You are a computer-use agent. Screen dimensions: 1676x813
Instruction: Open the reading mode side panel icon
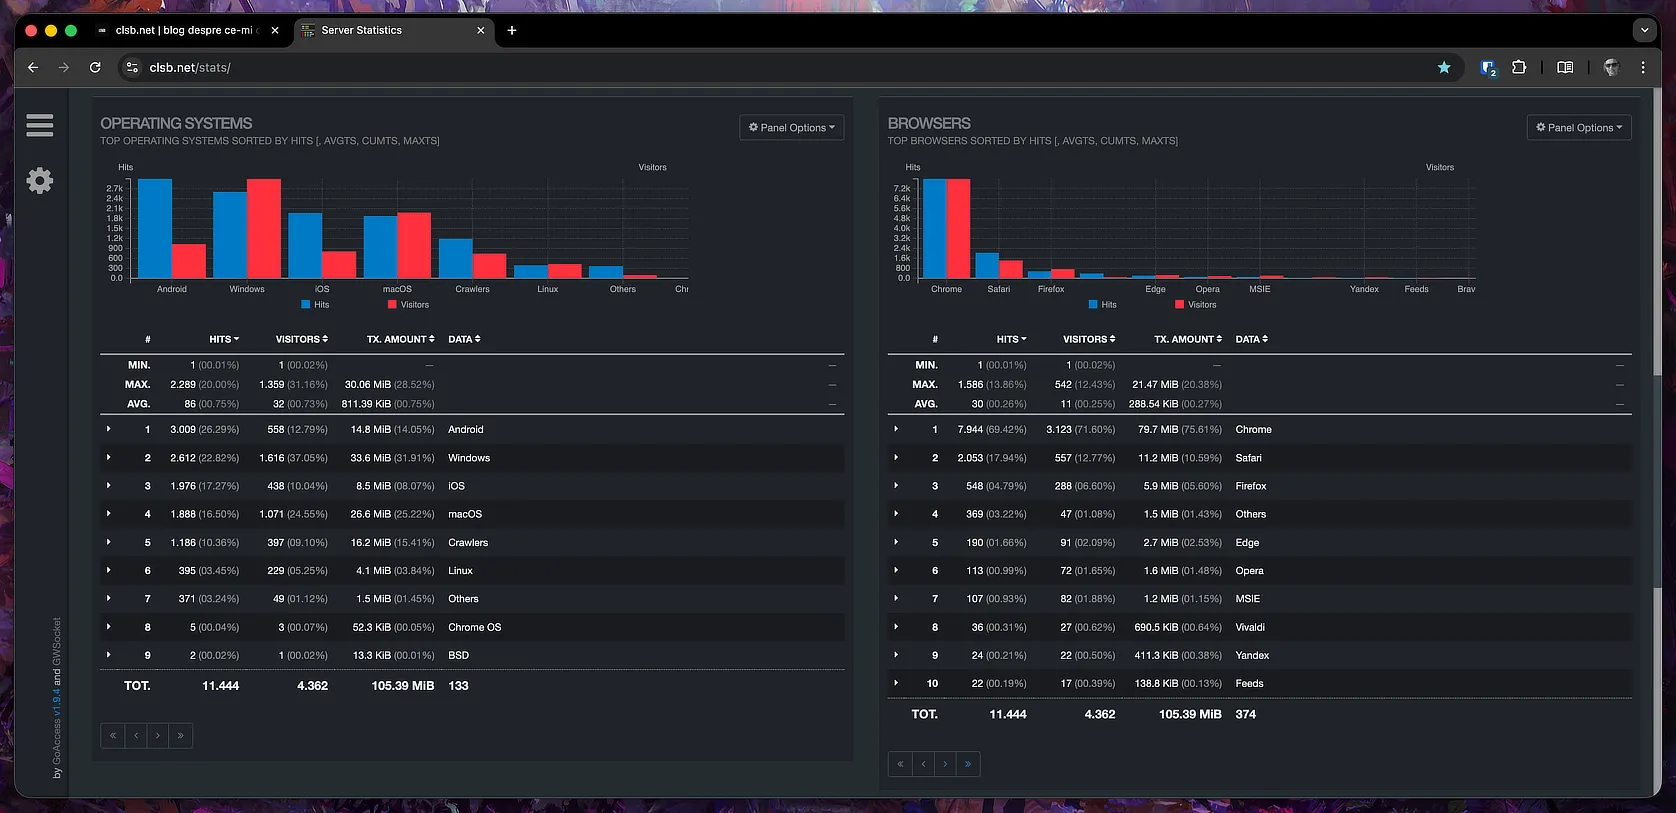coord(1565,68)
